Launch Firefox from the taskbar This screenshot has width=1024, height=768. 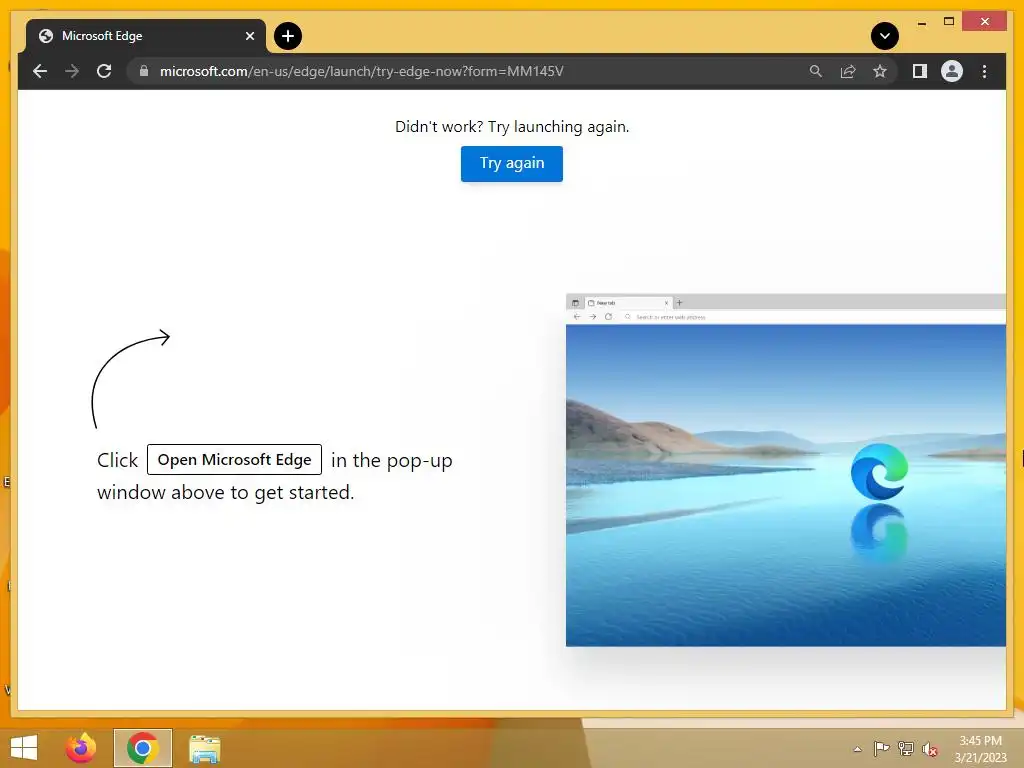coord(81,748)
